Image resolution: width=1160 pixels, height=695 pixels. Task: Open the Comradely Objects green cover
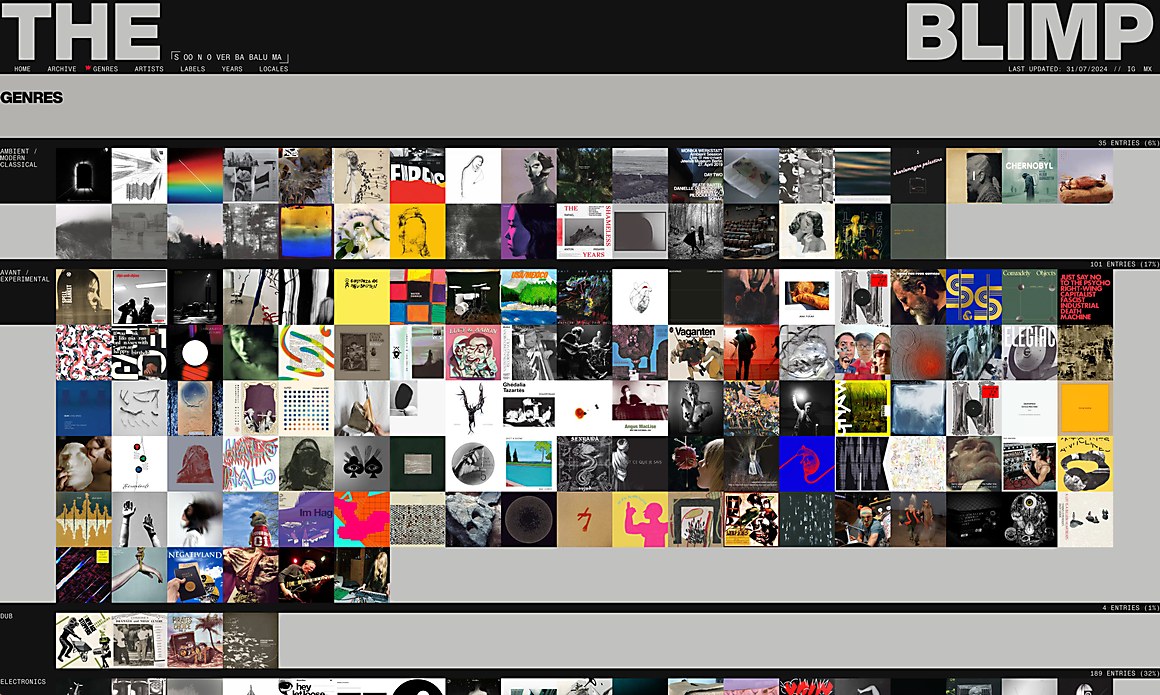(1029, 297)
